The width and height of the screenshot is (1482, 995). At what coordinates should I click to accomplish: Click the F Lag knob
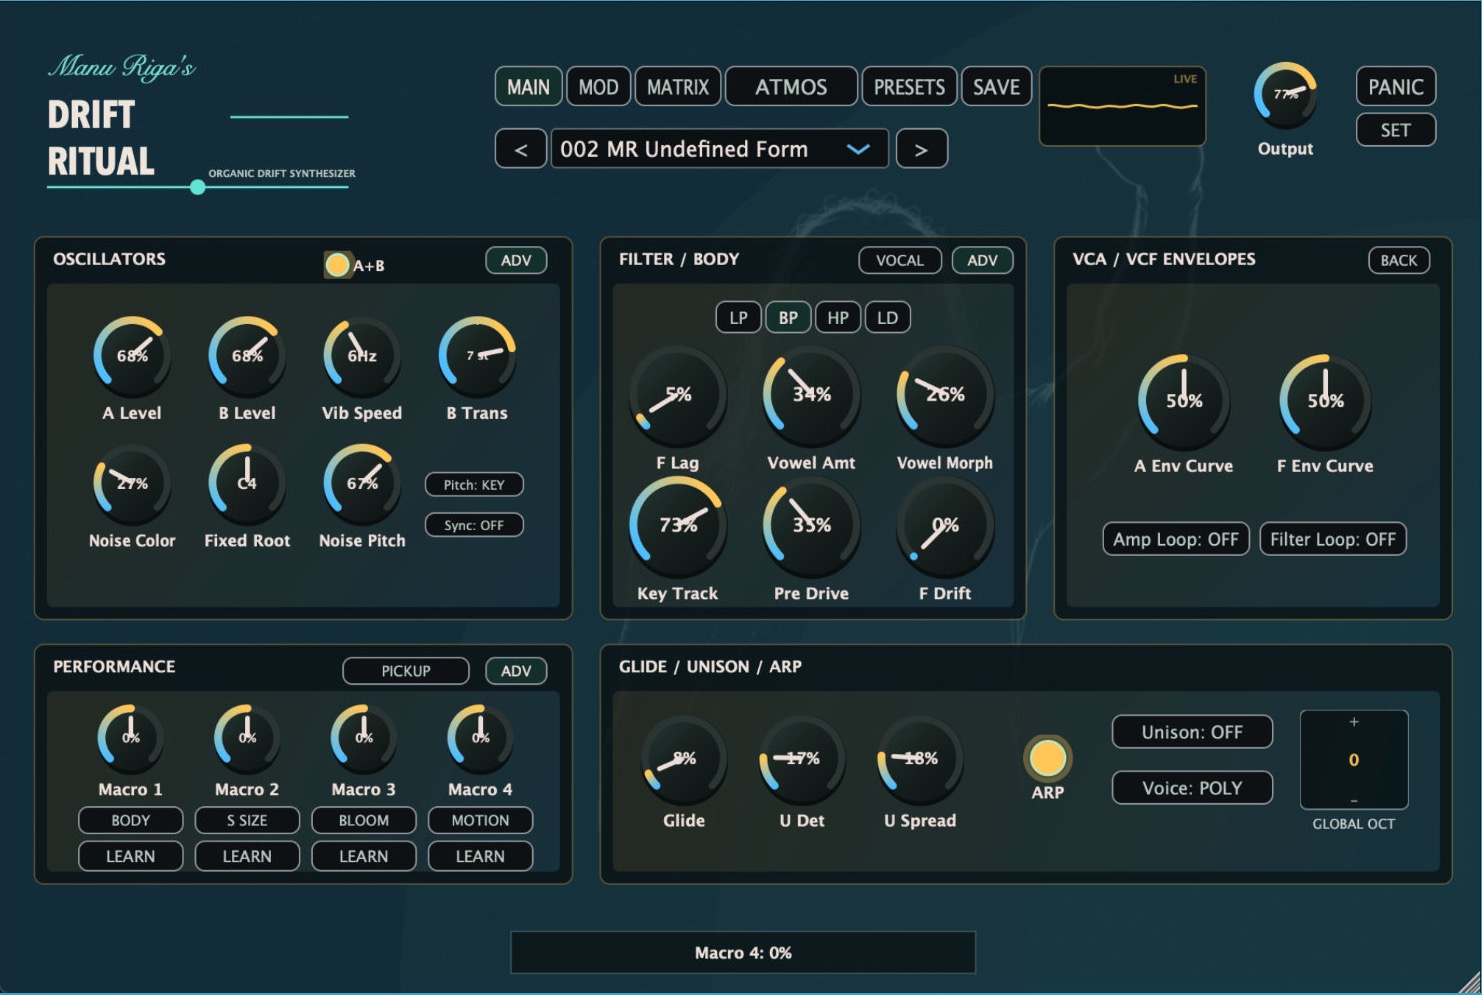[x=678, y=395]
